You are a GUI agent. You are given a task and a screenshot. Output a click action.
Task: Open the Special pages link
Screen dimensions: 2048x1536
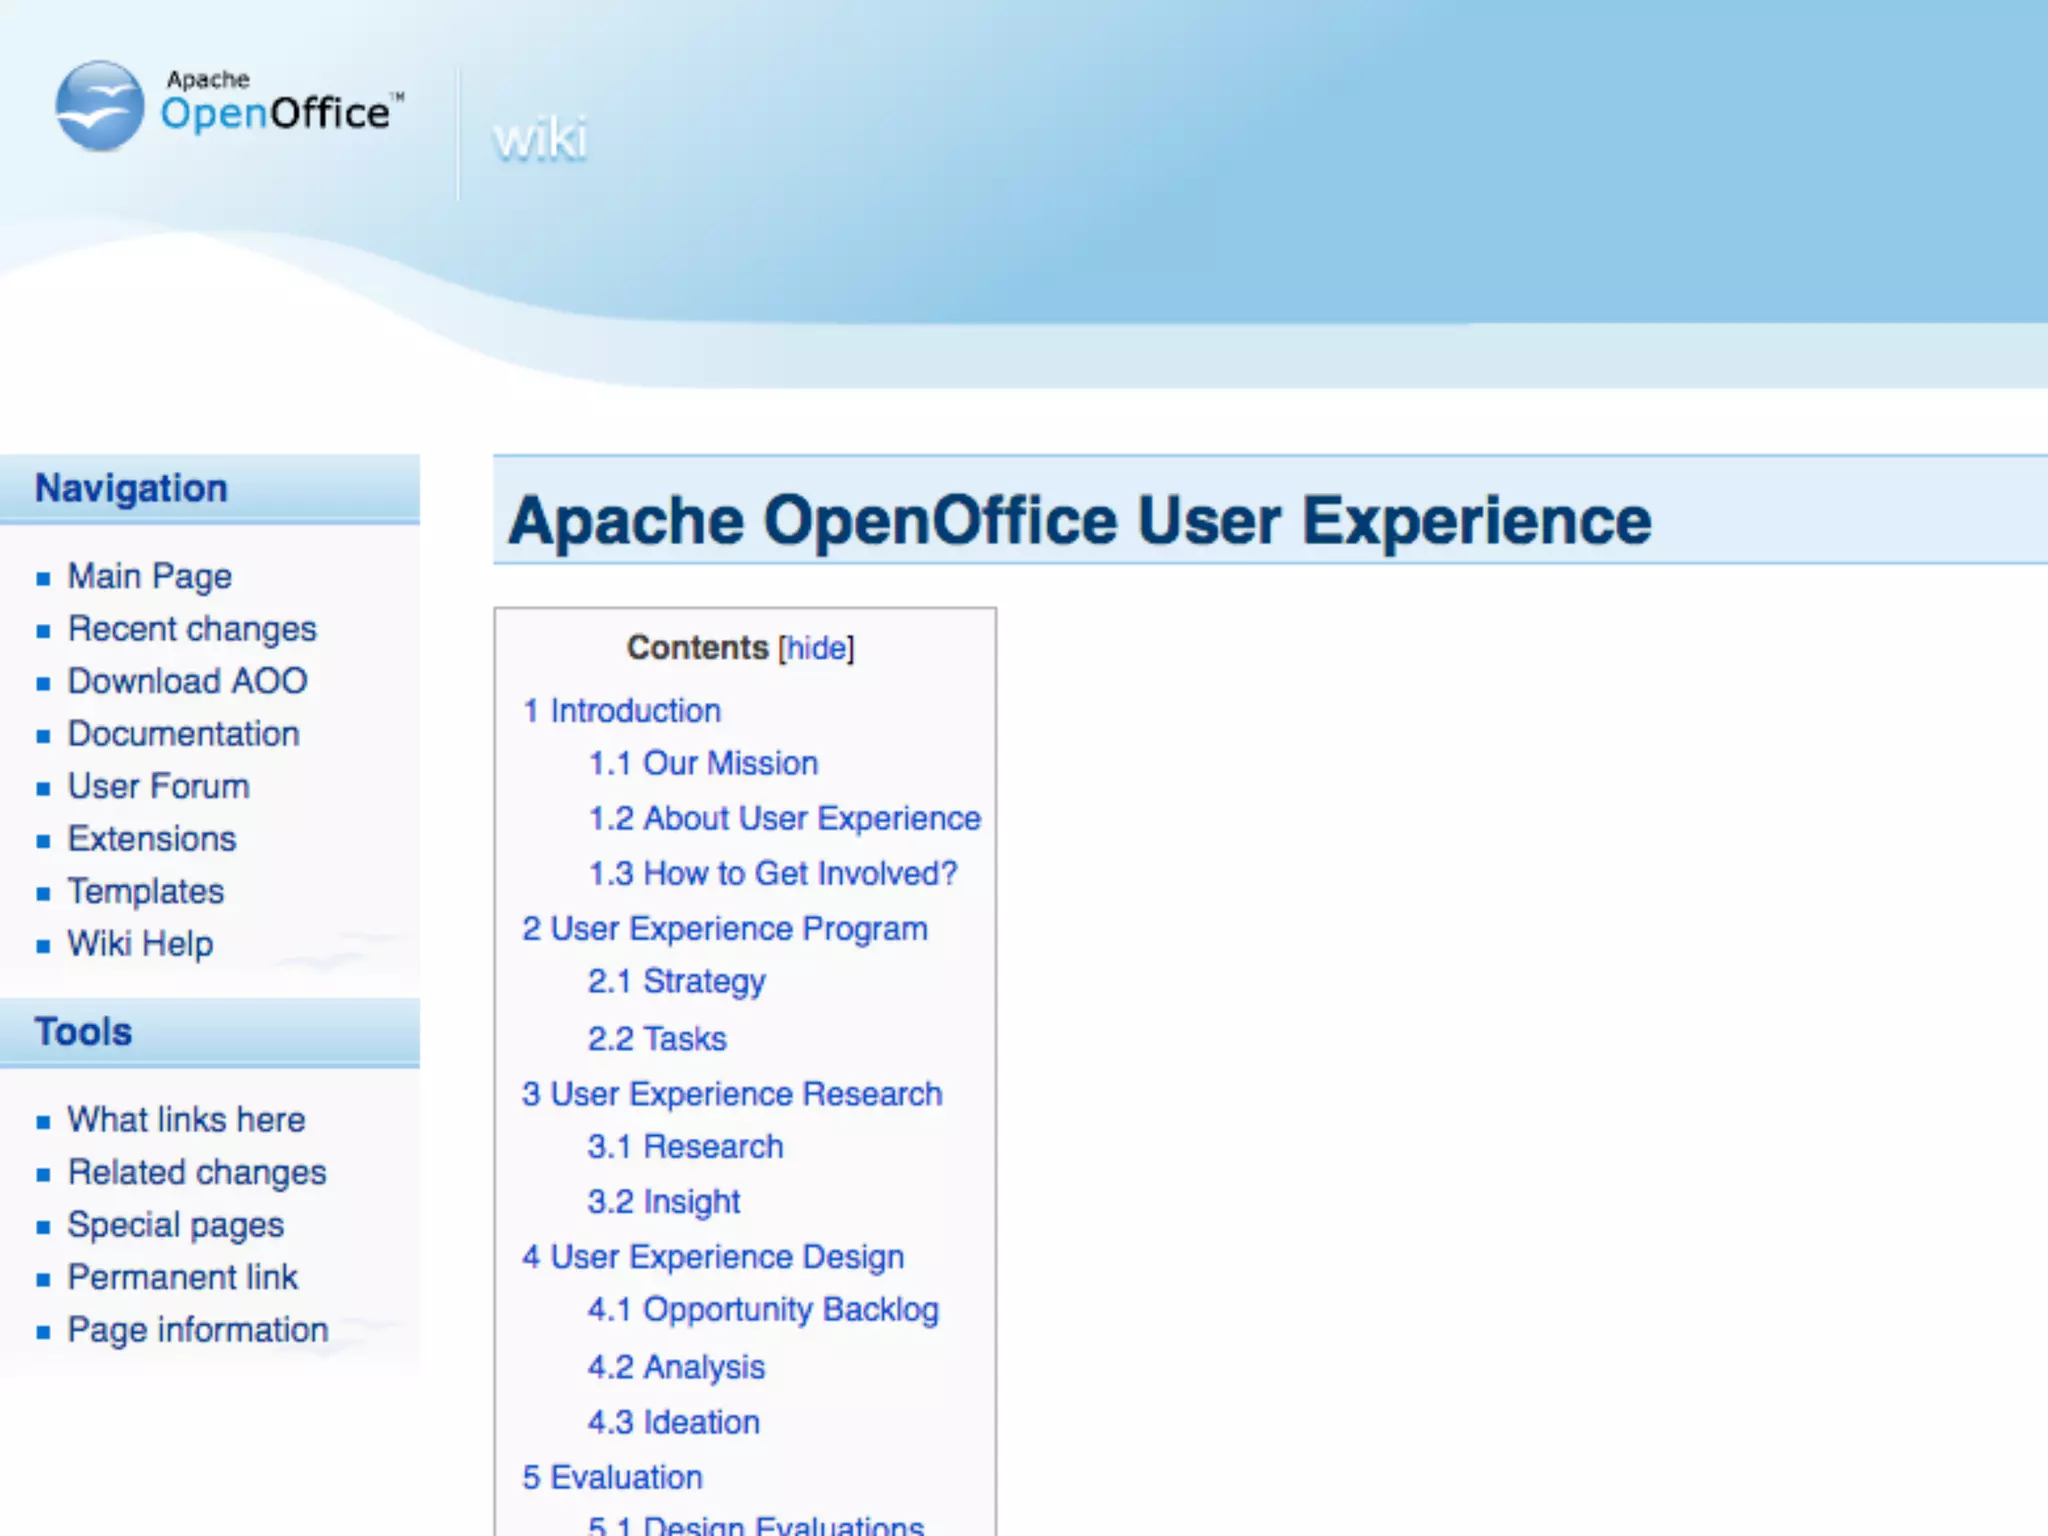[x=175, y=1225]
